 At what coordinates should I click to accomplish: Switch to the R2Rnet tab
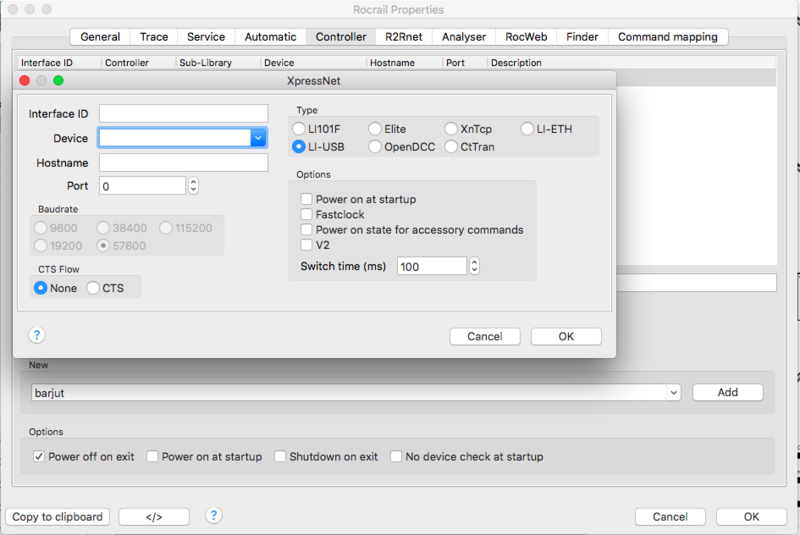pyautogui.click(x=404, y=37)
